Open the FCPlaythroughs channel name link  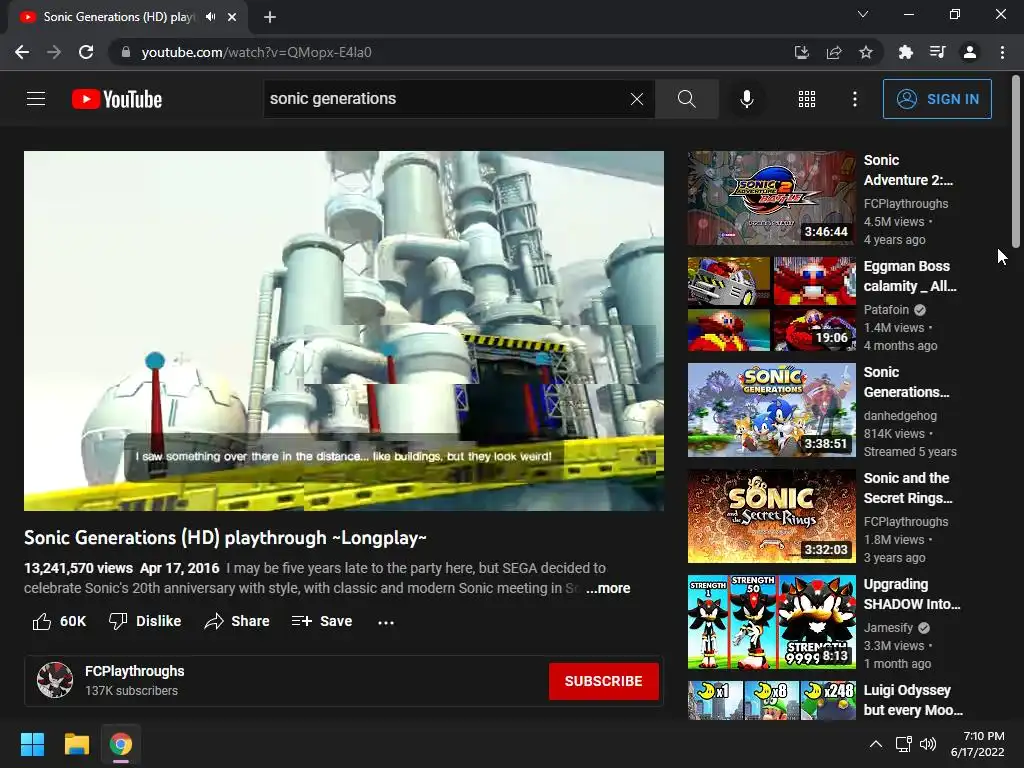pyautogui.click(x=135, y=671)
